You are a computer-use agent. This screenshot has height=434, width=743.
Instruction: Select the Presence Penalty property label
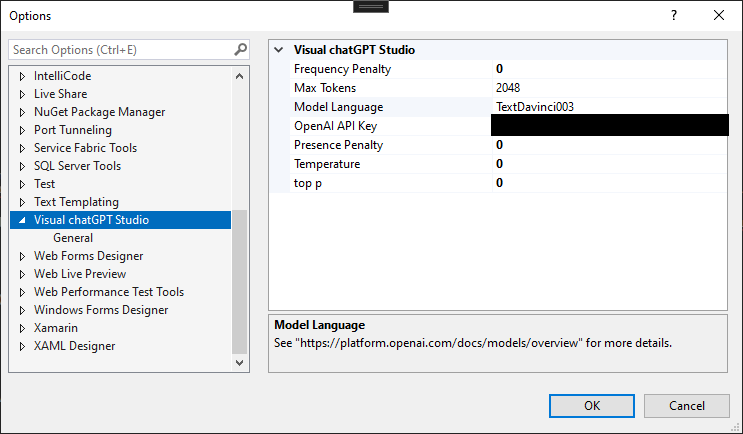(x=338, y=145)
